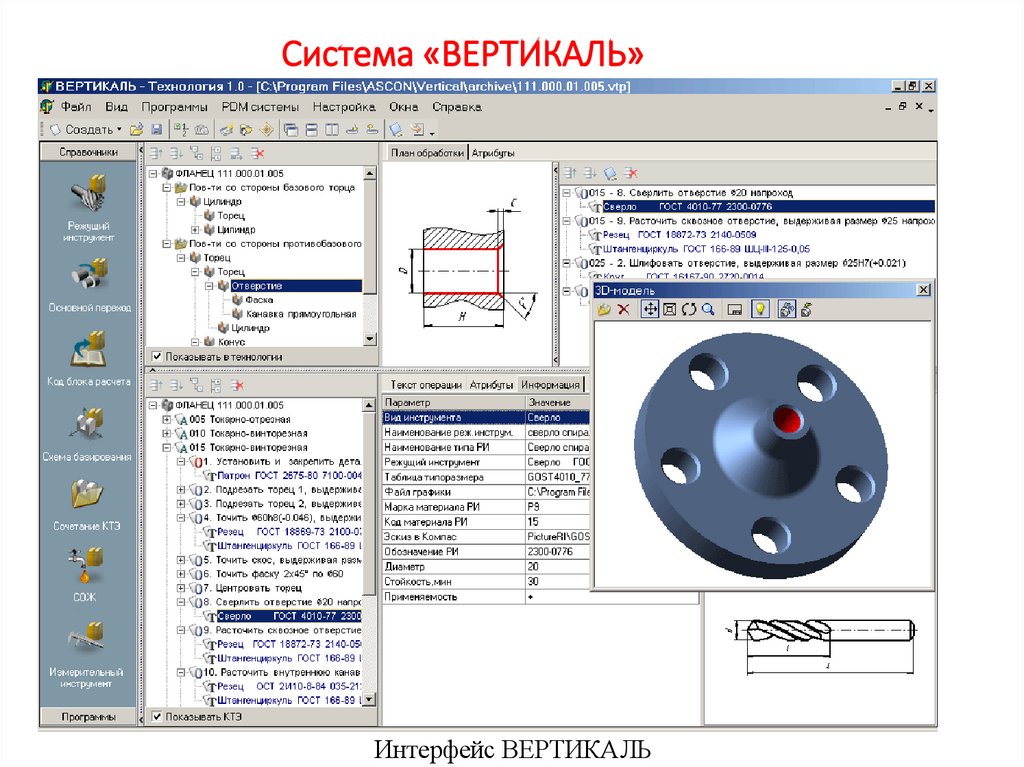Collapse the Отверстие tree node

click(x=209, y=286)
